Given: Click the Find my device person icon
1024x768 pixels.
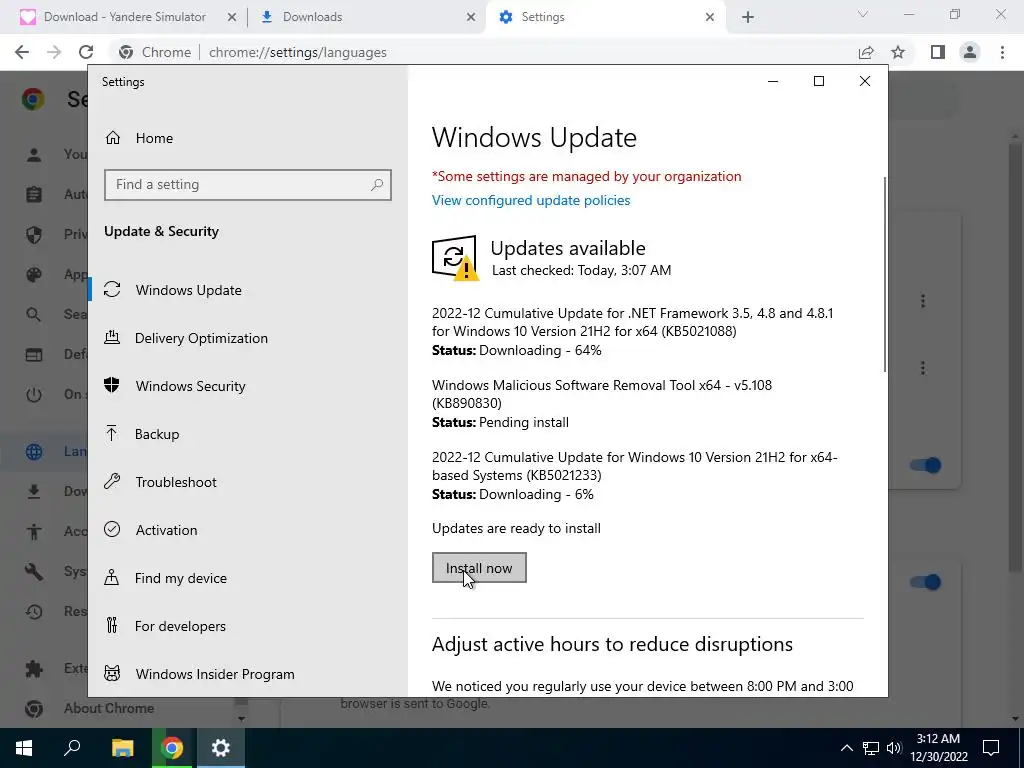Looking at the screenshot, I should (x=112, y=577).
